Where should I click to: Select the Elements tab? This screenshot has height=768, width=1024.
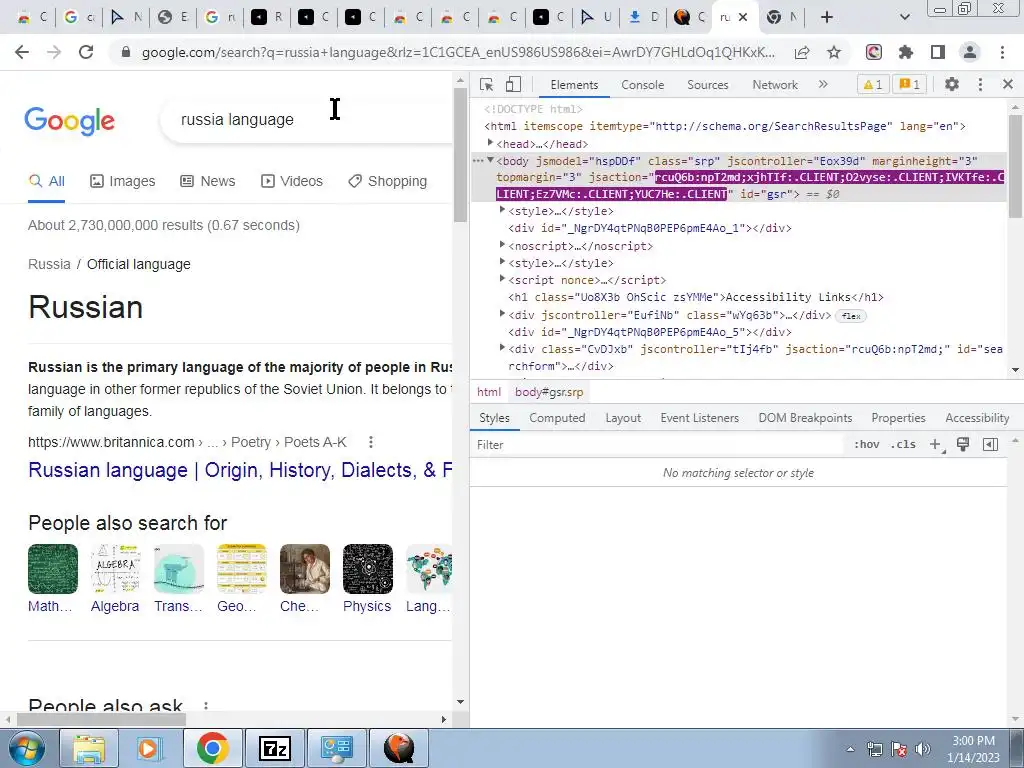coord(574,85)
